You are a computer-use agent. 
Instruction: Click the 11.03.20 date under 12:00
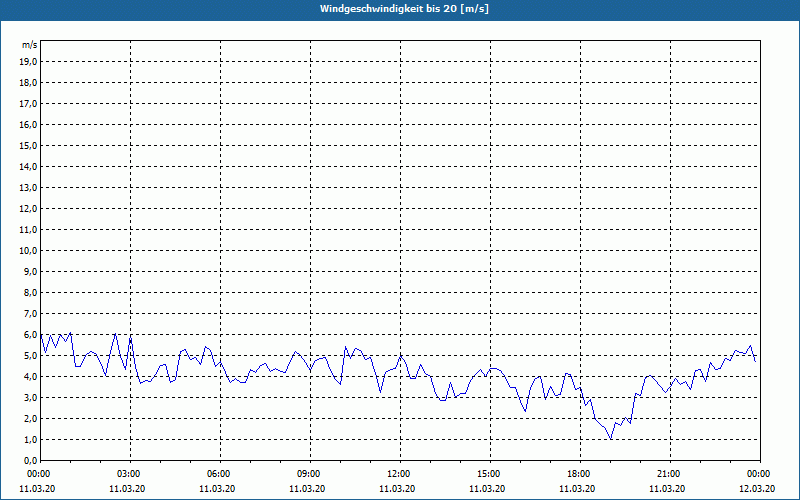pos(397,489)
